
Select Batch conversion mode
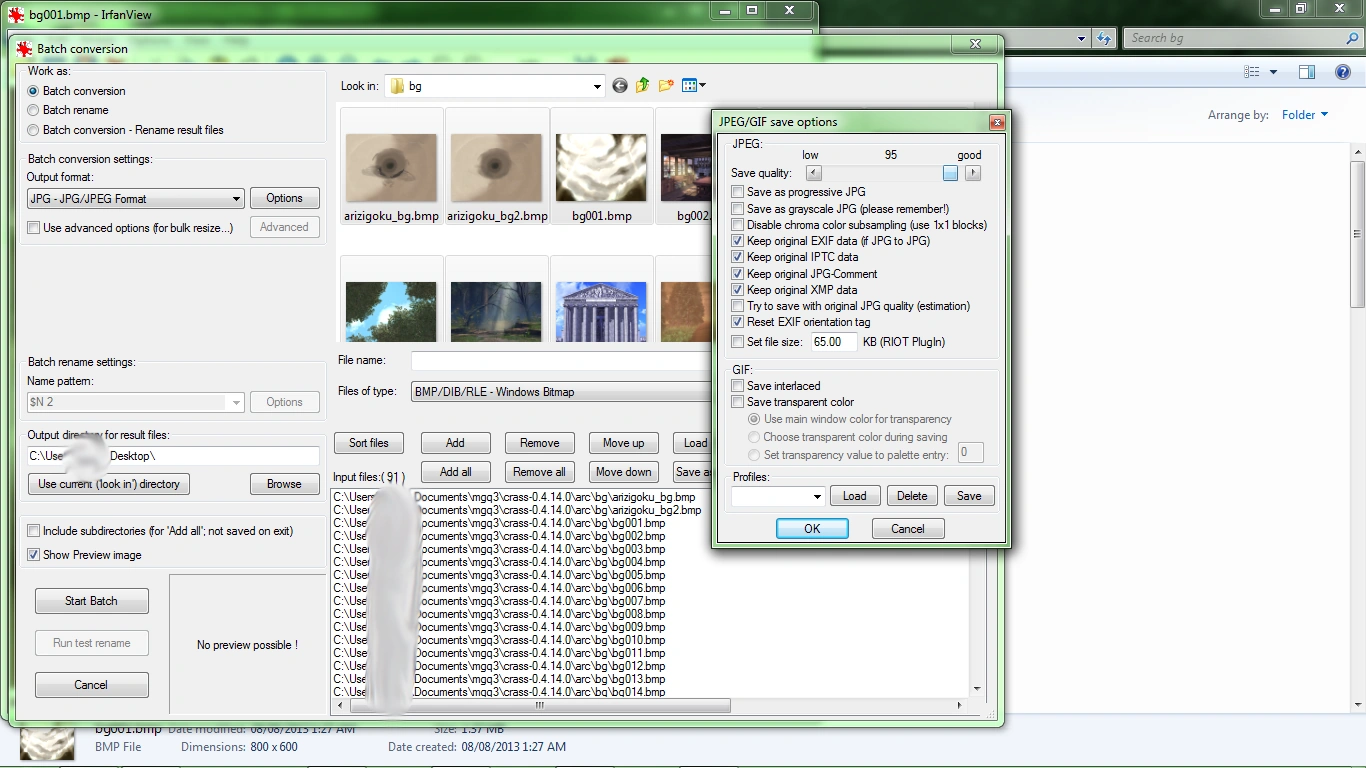click(x=34, y=91)
